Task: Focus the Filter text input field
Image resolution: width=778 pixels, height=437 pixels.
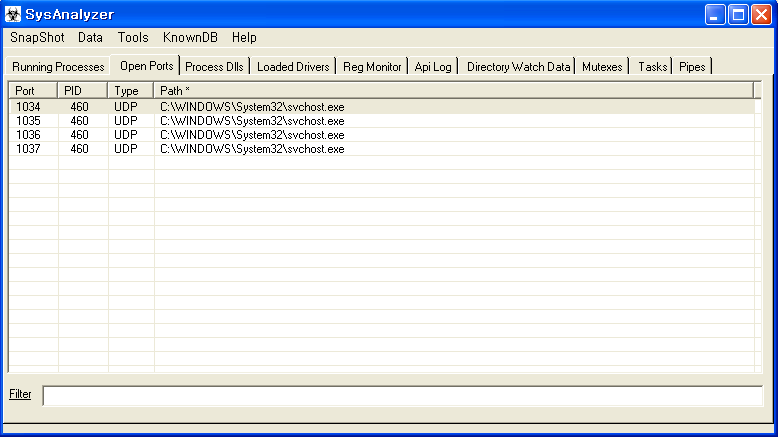Action: click(x=402, y=396)
